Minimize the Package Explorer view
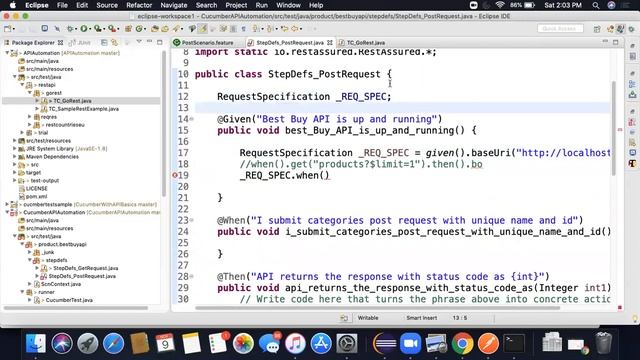The width and height of the screenshot is (640, 360). (149, 42)
